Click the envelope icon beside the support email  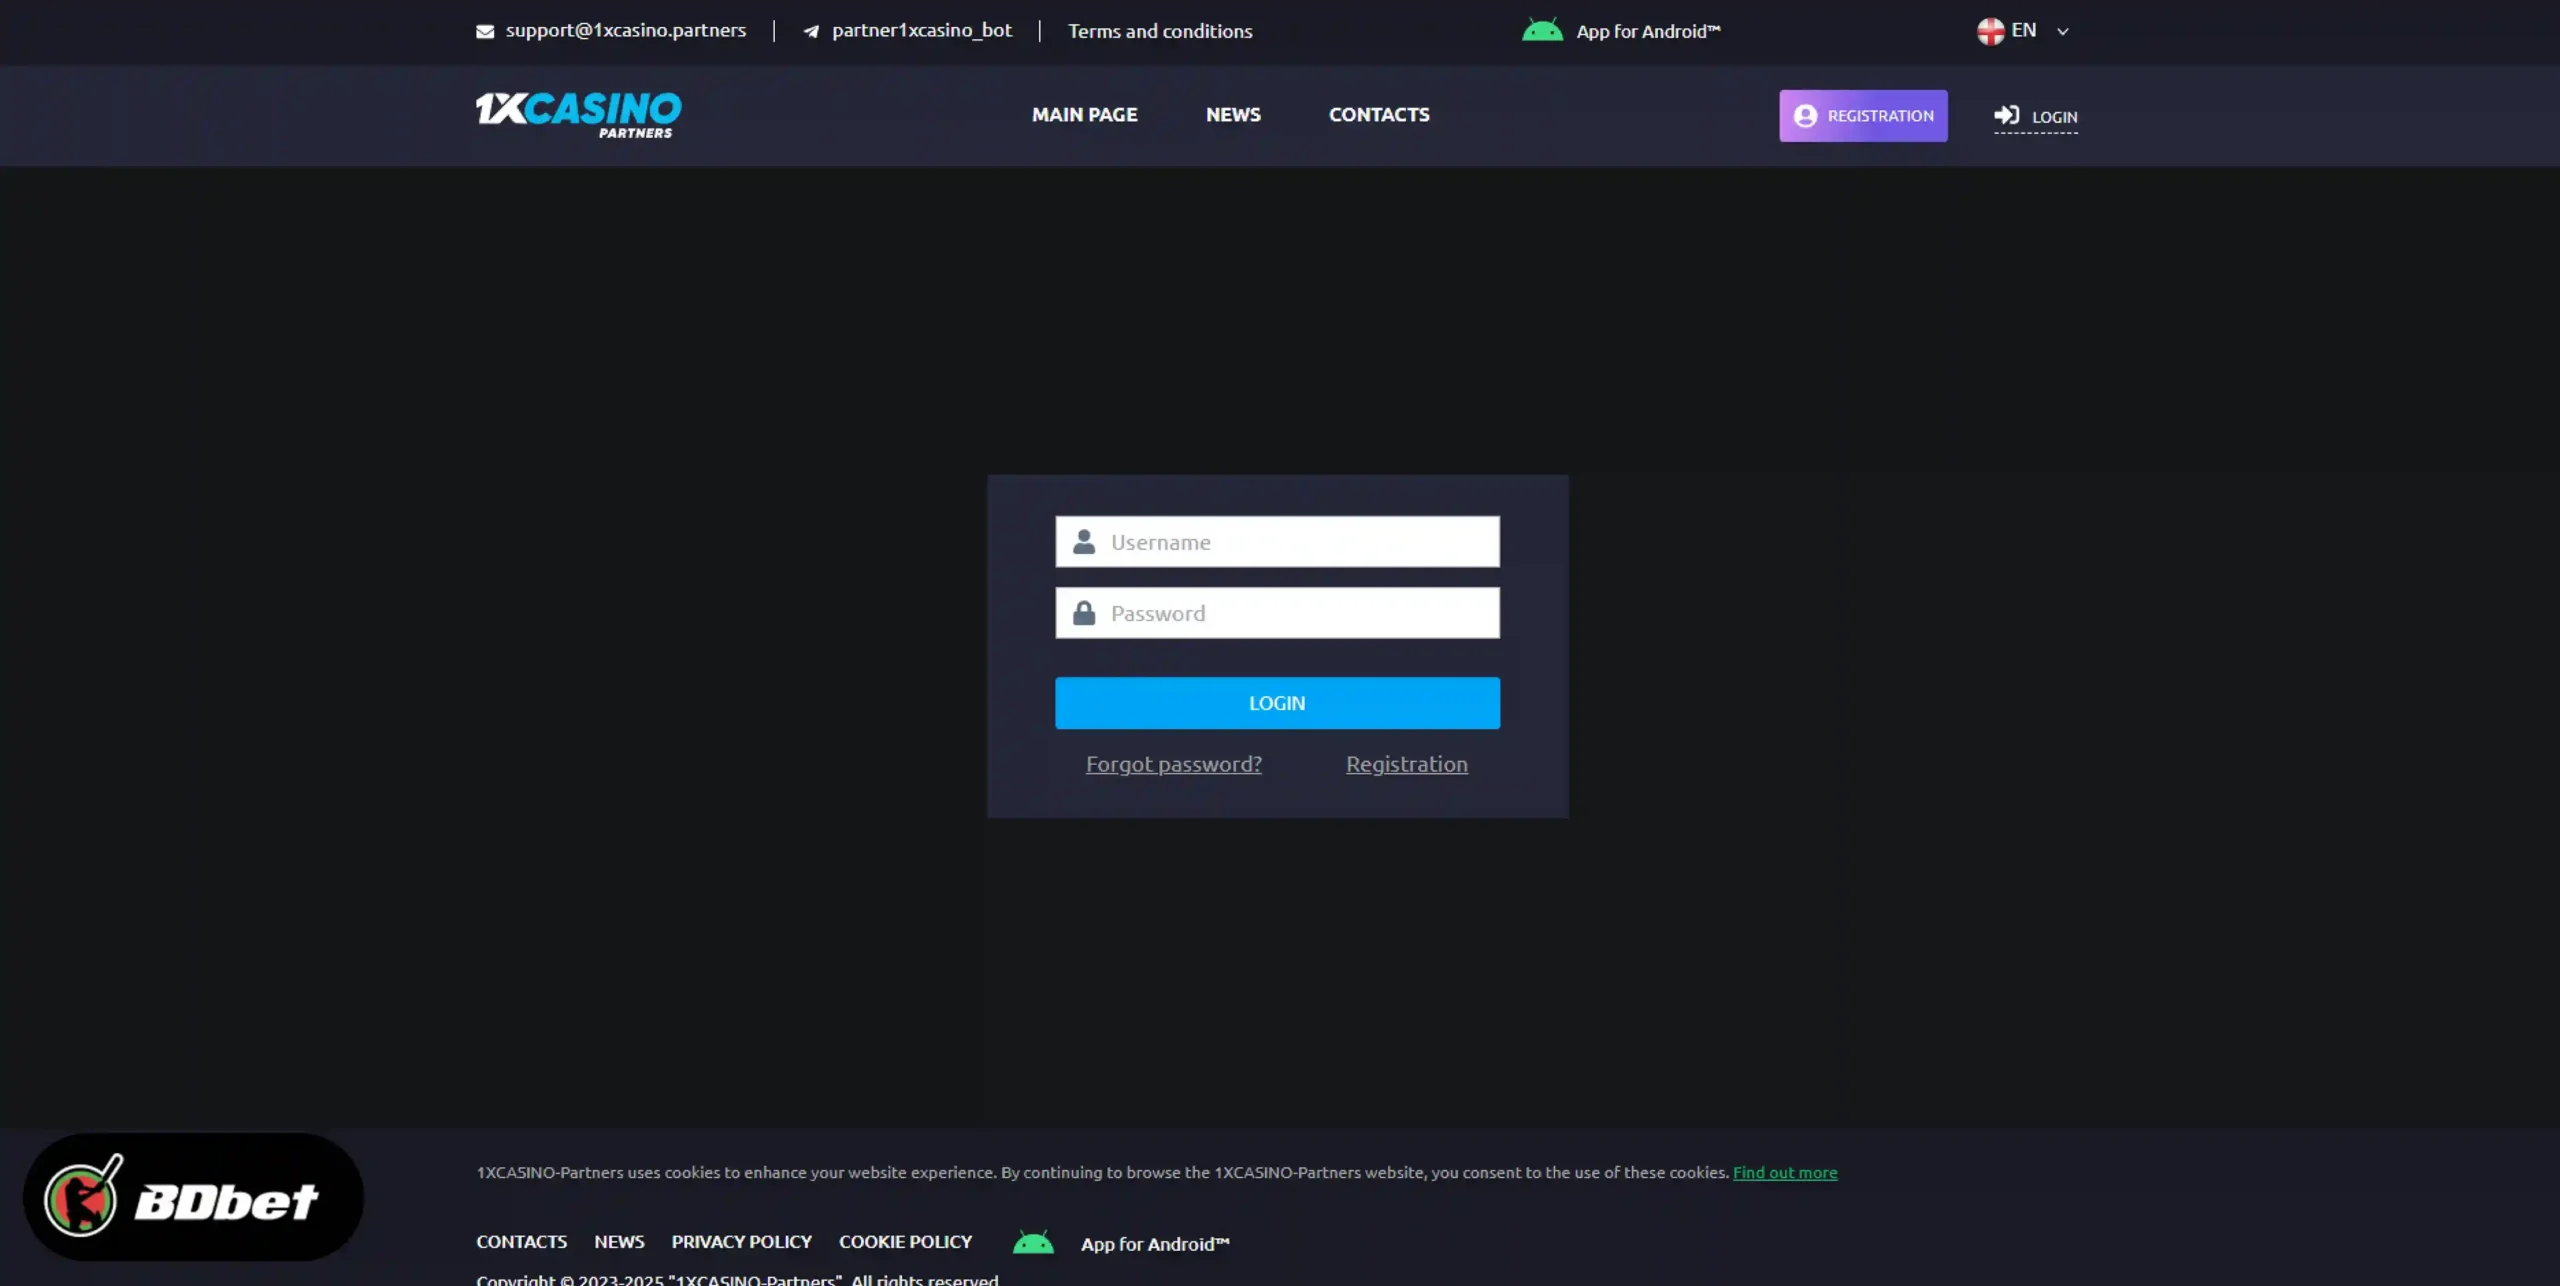tap(485, 31)
